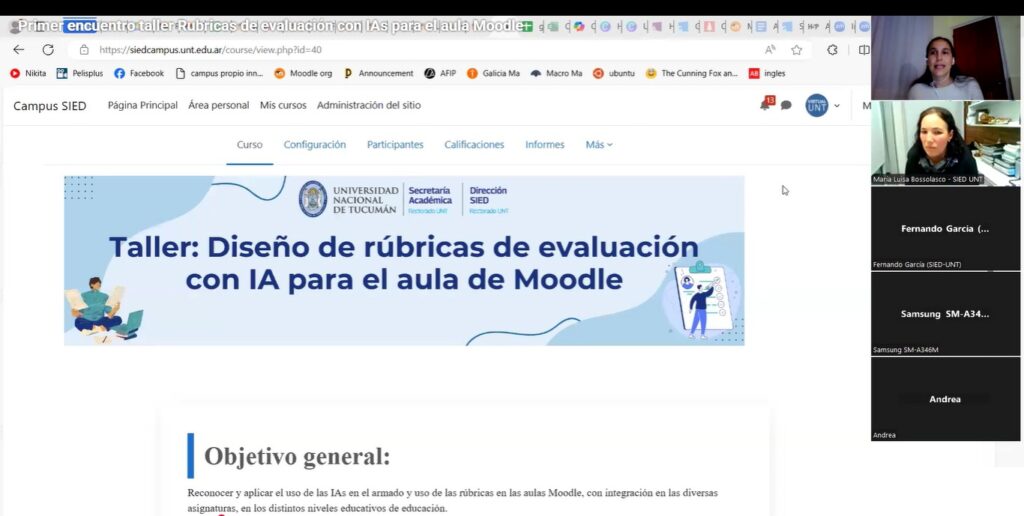Click the read aloud icon in address bar

coord(770,50)
